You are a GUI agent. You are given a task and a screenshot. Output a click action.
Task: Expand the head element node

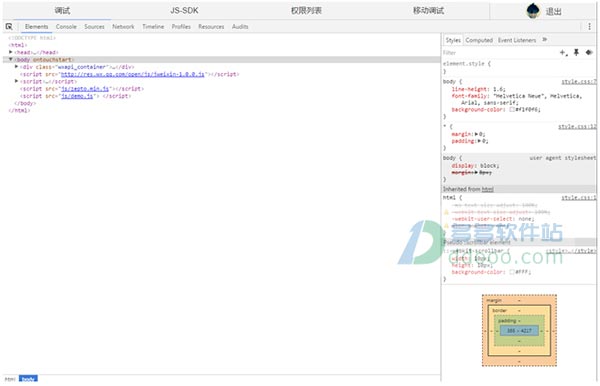click(x=11, y=52)
